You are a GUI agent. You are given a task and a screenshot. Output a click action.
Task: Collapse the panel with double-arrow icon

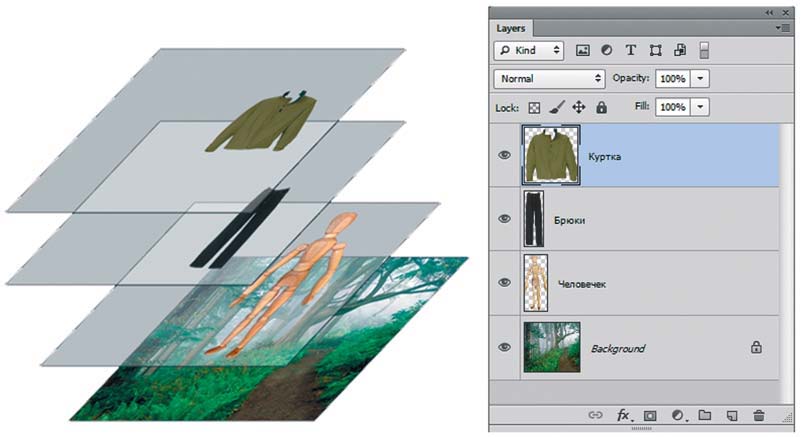coord(770,12)
